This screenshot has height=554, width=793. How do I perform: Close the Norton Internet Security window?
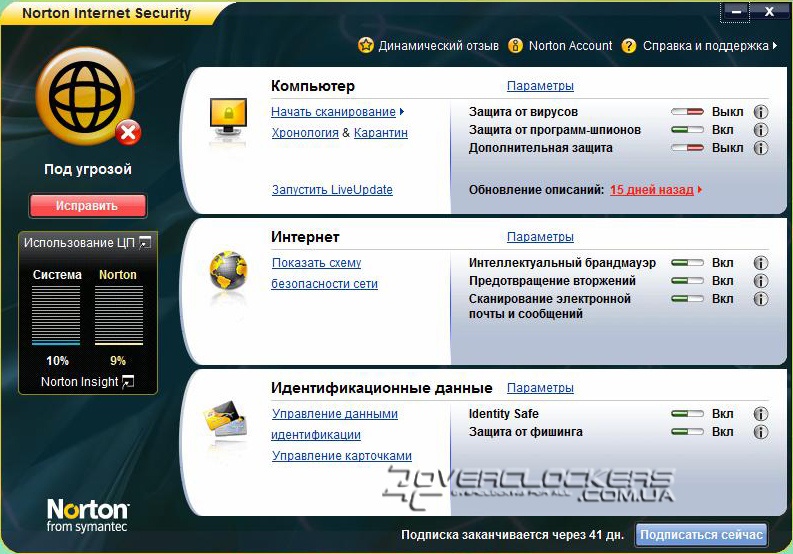[769, 12]
